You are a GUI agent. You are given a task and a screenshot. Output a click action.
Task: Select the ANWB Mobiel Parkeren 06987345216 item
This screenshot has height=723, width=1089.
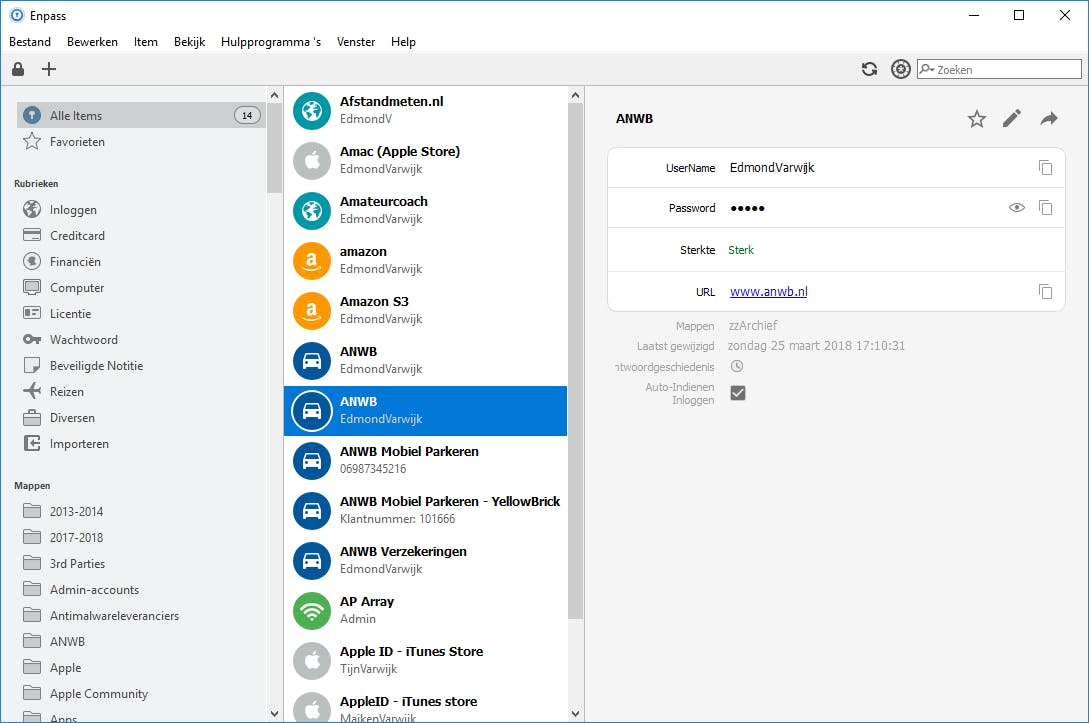[x=425, y=460]
